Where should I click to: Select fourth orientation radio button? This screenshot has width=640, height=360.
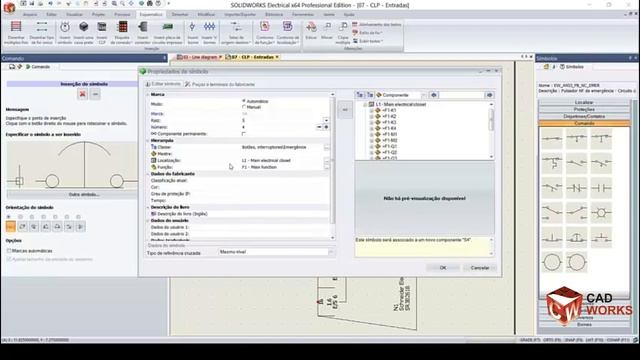44,217
